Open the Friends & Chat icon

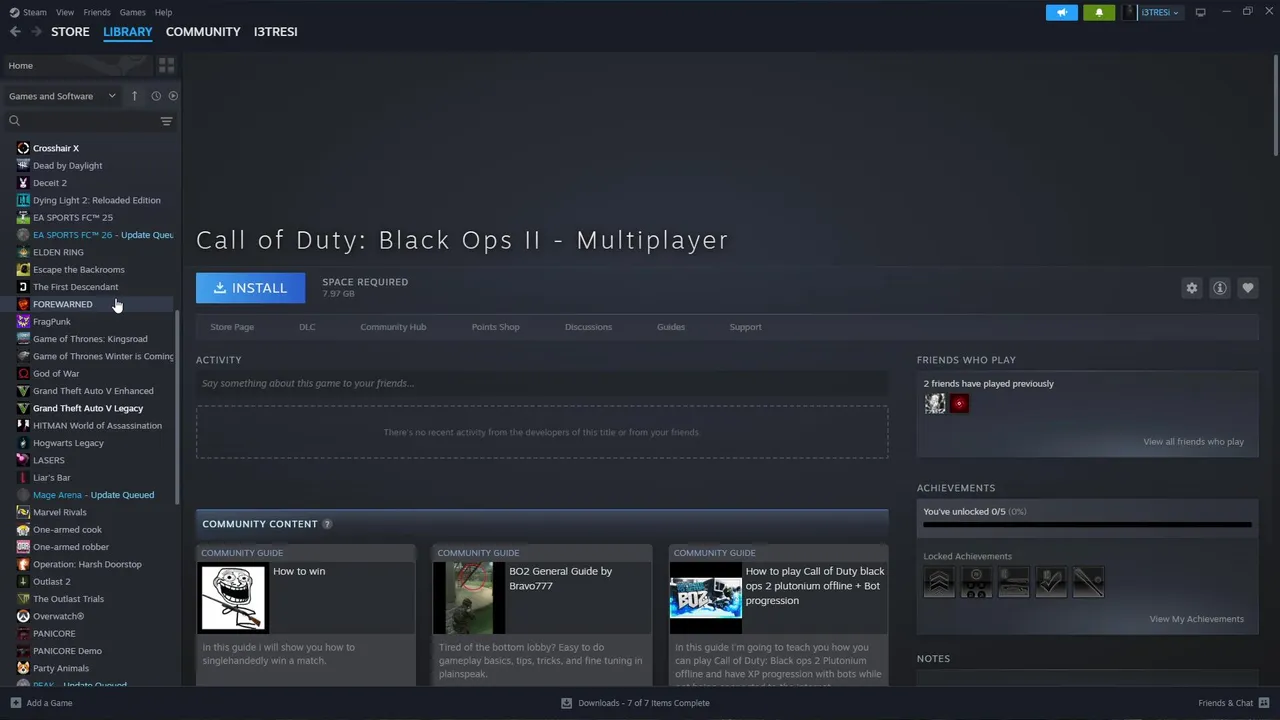pyautogui.click(x=1265, y=703)
